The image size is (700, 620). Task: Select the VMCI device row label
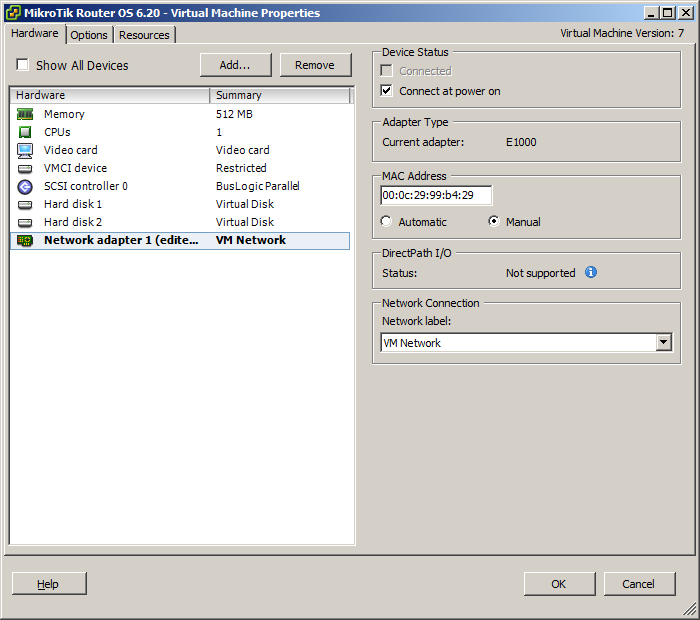tap(75, 168)
